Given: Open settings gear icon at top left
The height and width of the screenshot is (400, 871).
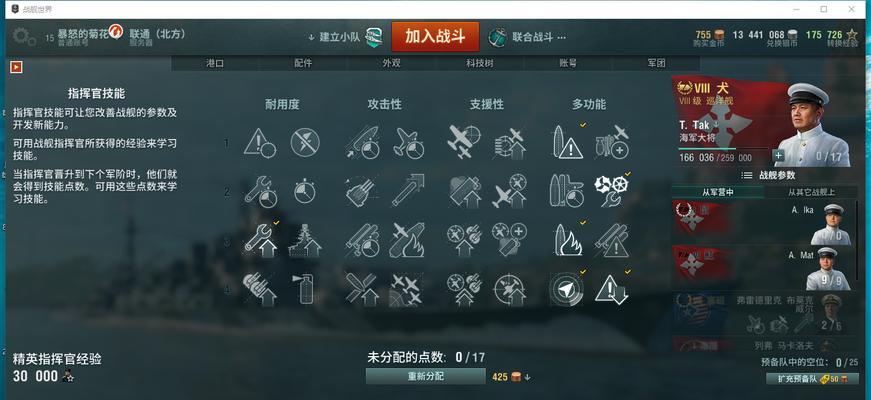Looking at the screenshot, I should coord(23,37).
